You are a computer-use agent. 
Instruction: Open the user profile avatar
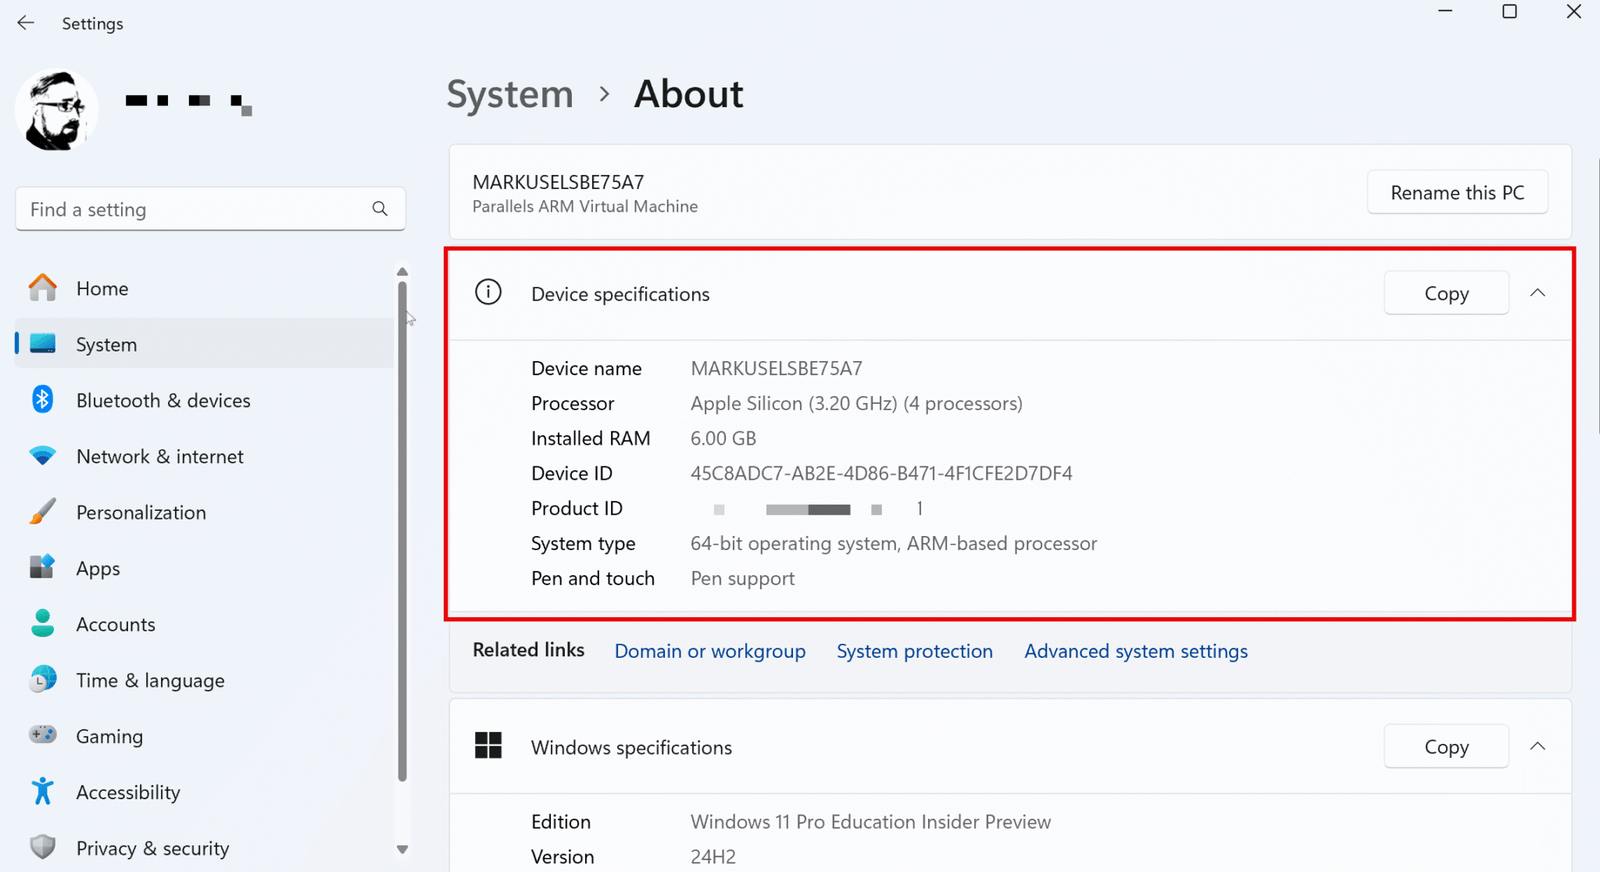[57, 110]
